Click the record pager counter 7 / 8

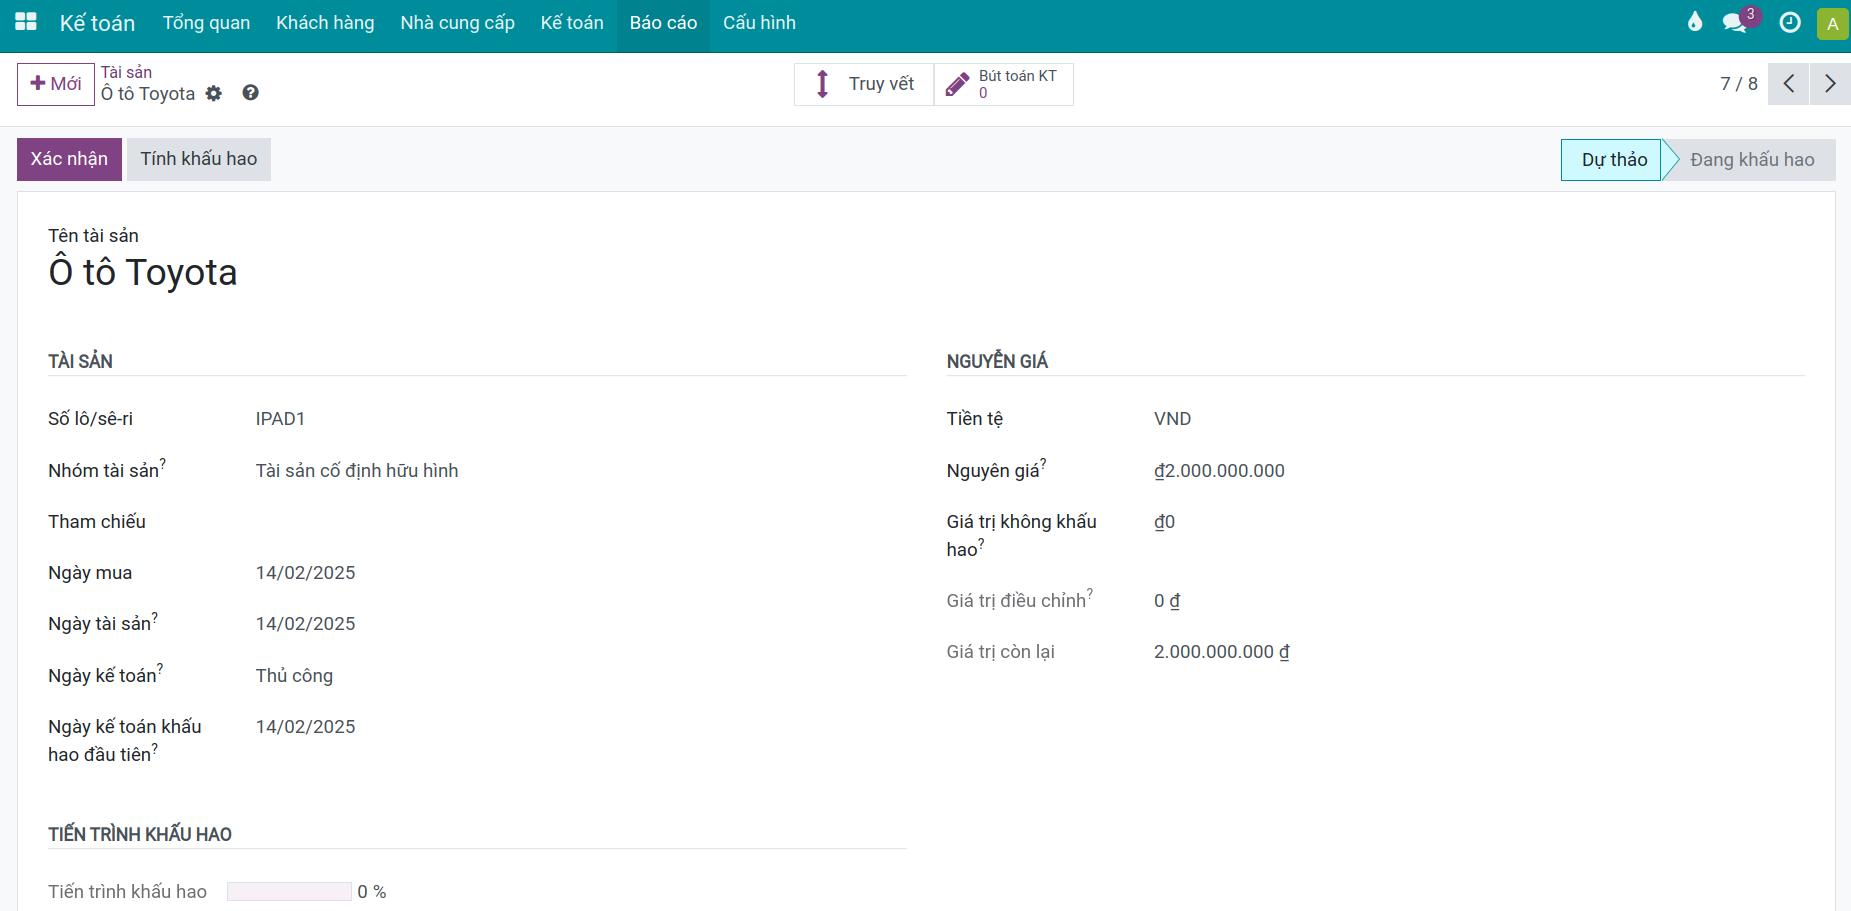point(1738,84)
